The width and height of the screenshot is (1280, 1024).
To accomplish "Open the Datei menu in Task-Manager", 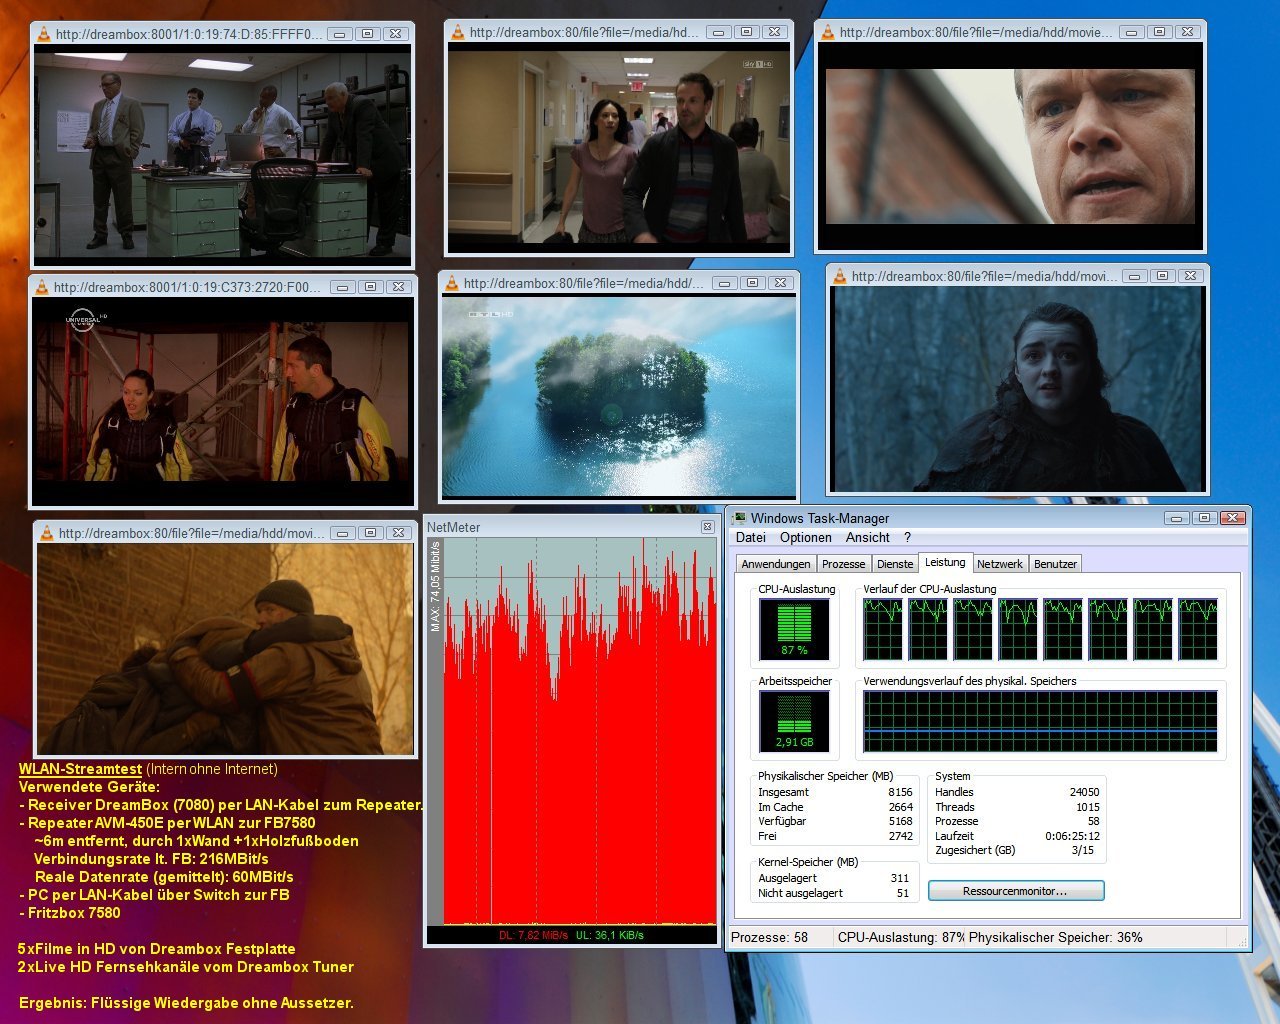I will point(751,537).
